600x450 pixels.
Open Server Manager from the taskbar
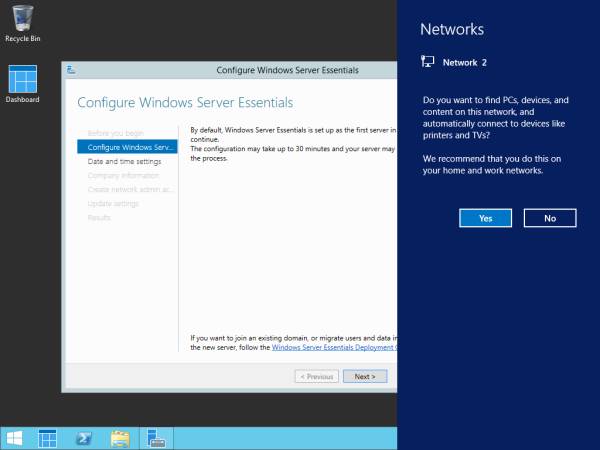(156, 439)
